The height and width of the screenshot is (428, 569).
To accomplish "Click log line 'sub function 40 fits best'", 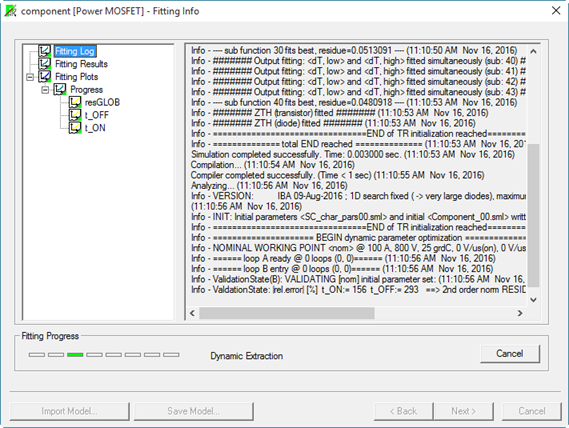I will [354, 102].
